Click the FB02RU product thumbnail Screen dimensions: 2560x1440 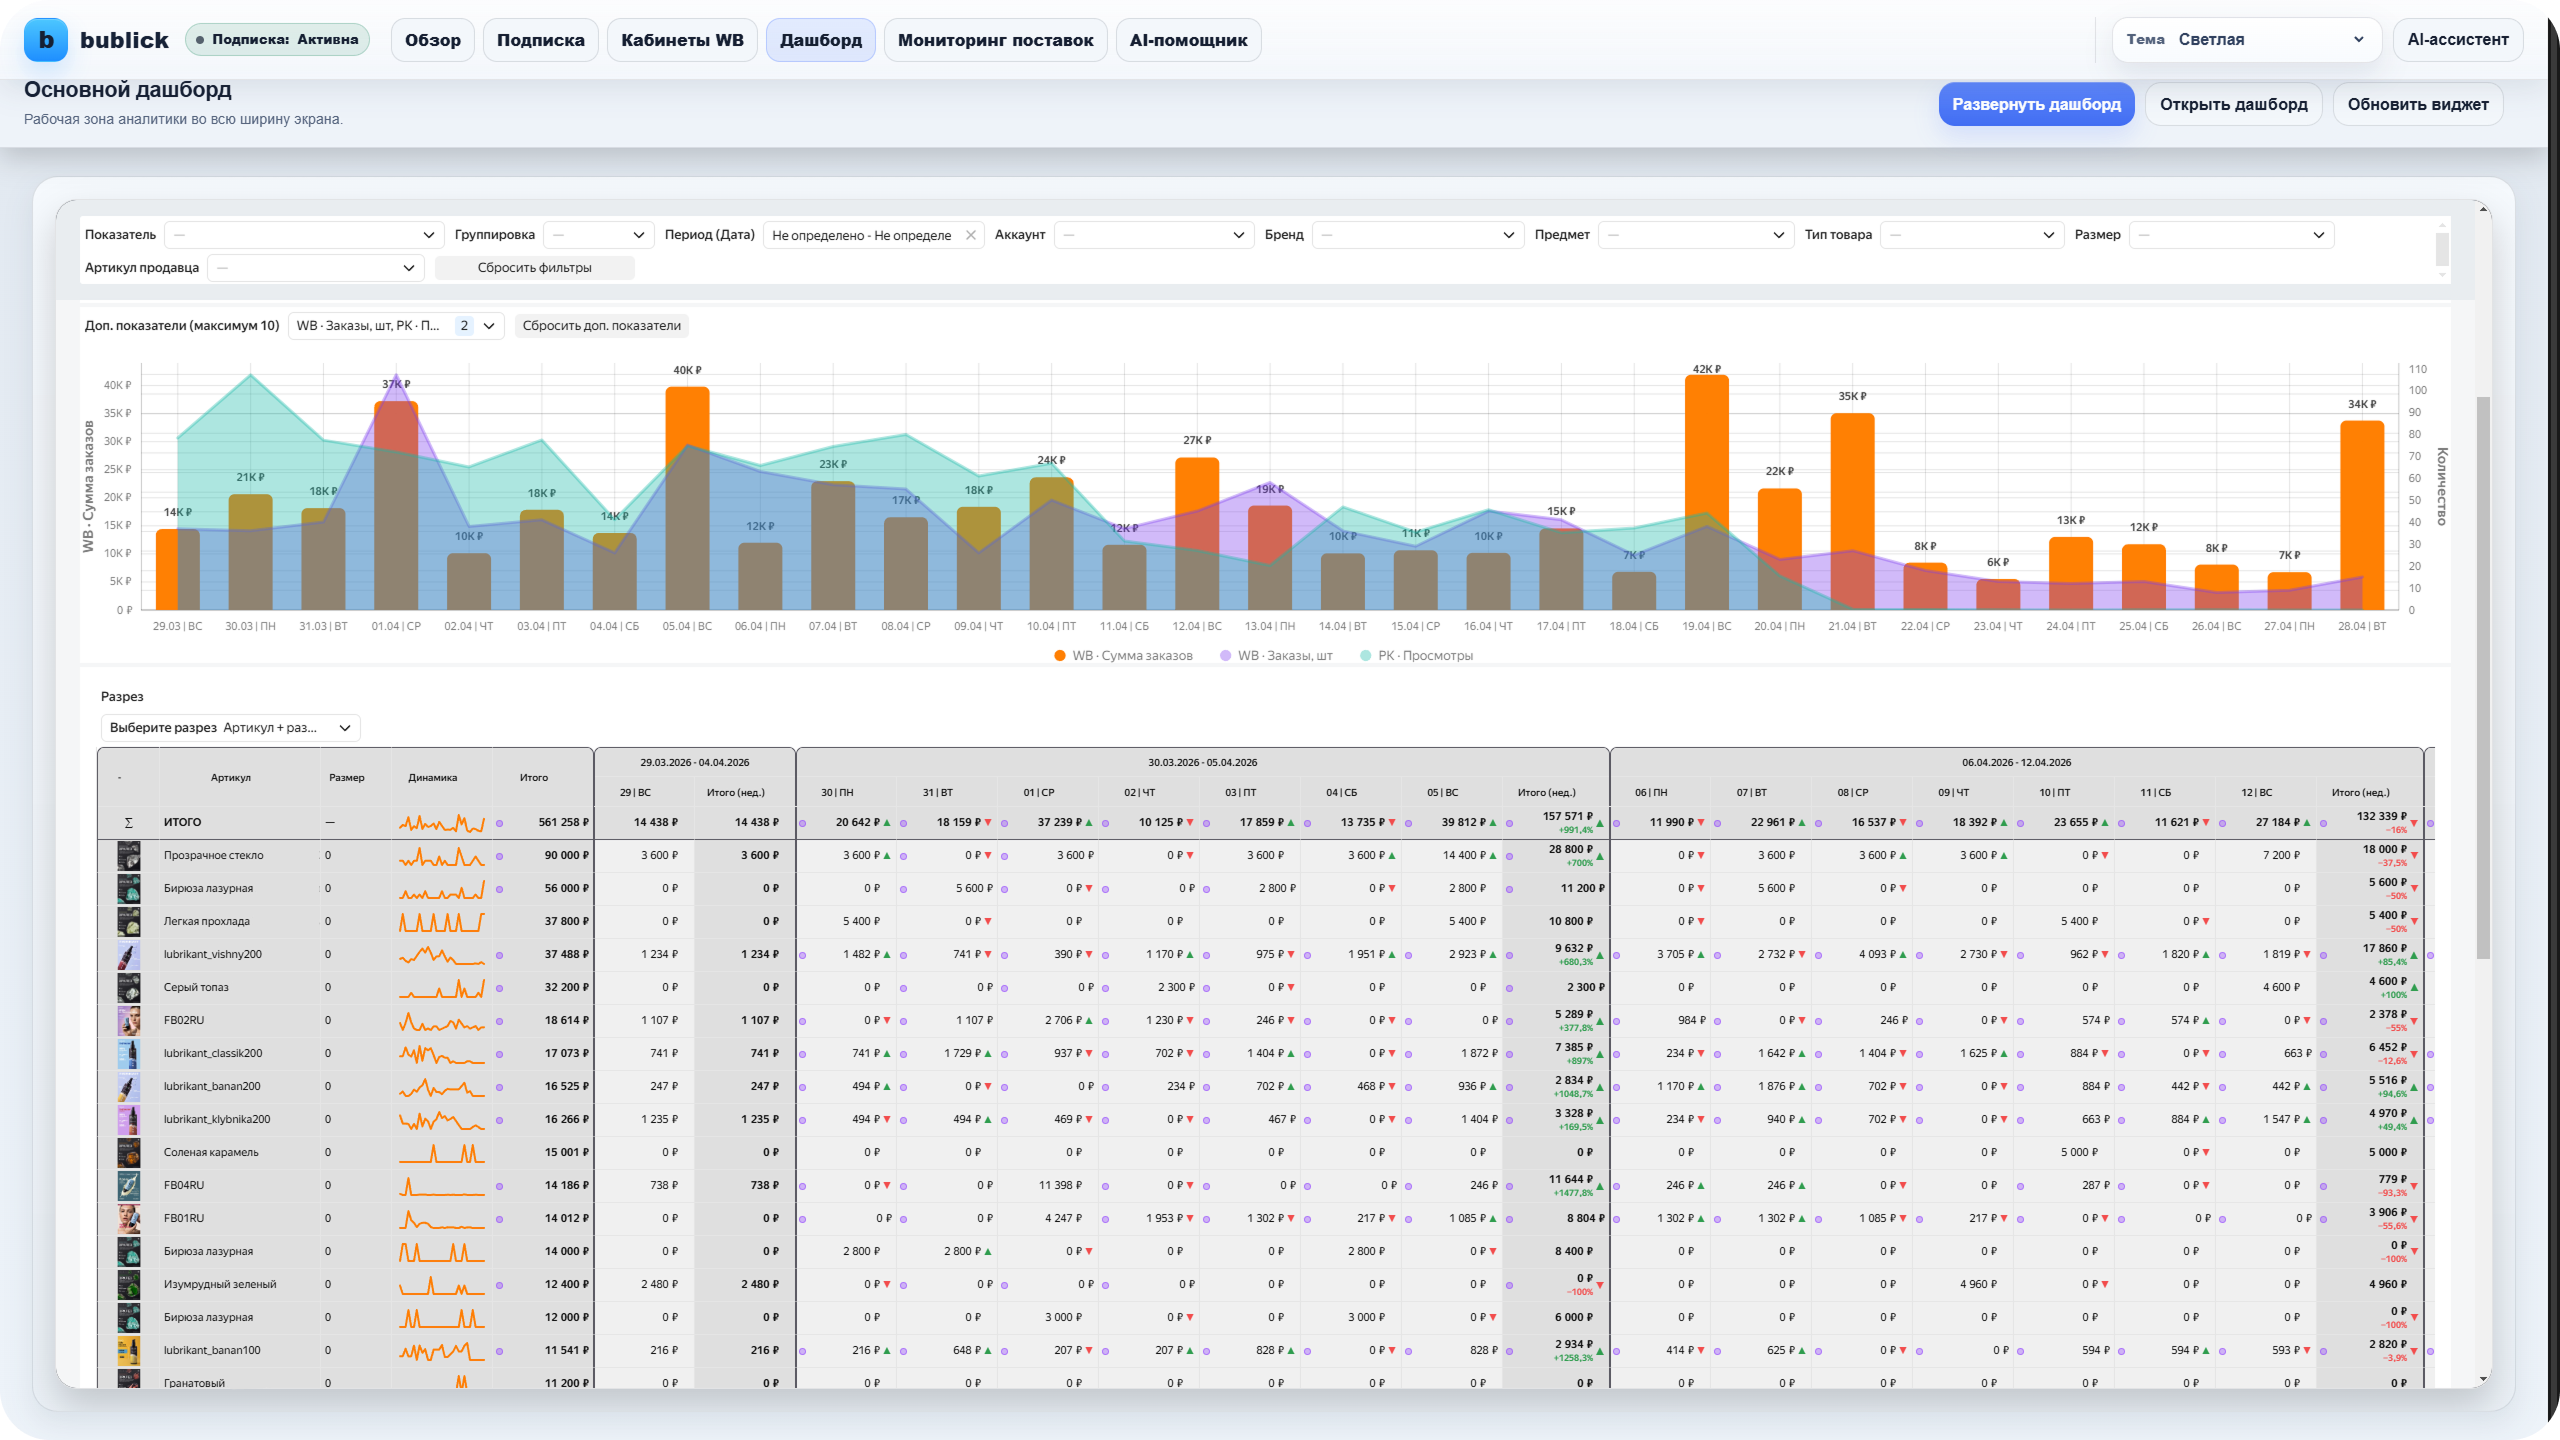click(129, 1021)
